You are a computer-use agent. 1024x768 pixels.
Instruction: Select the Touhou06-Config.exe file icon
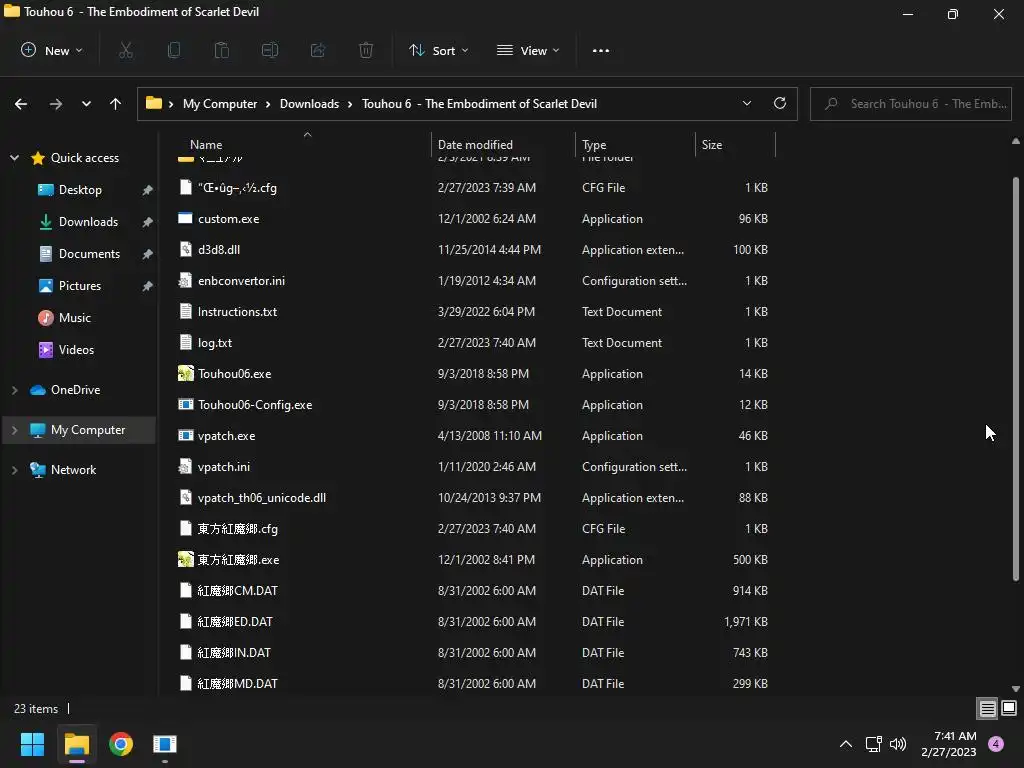tap(185, 405)
